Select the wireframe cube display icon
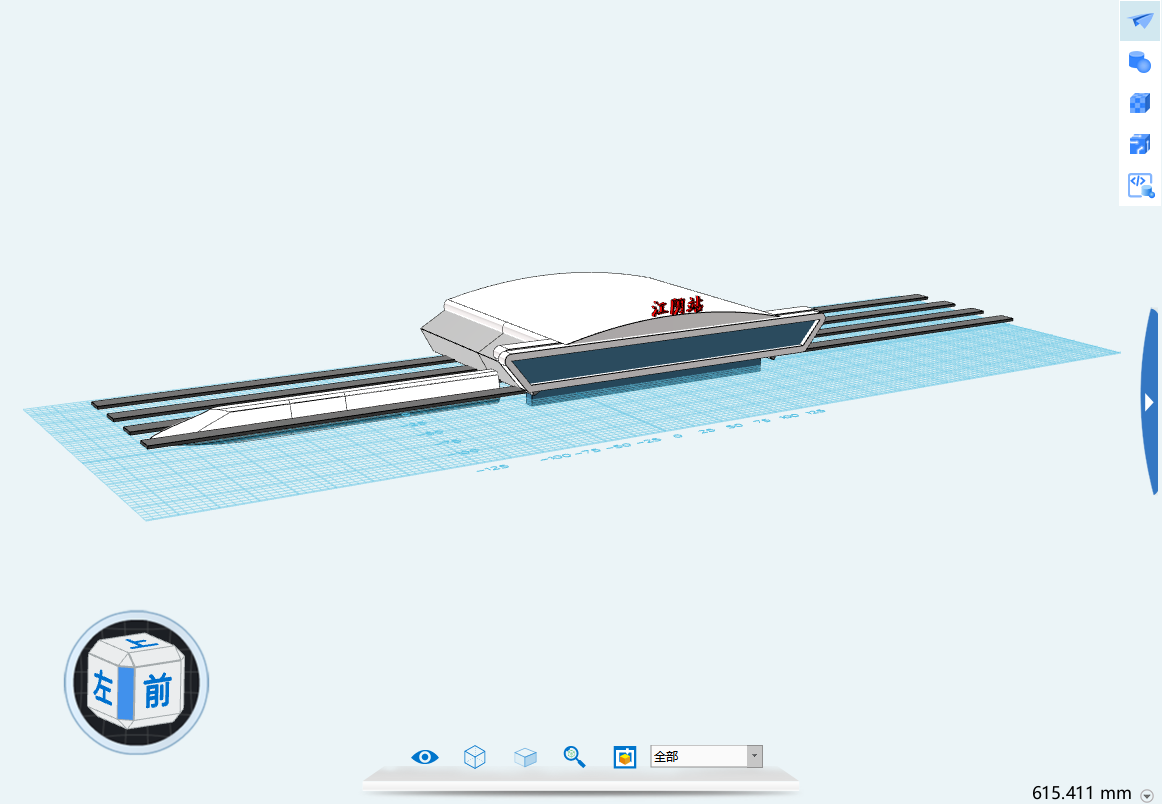The image size is (1162, 804). [474, 757]
